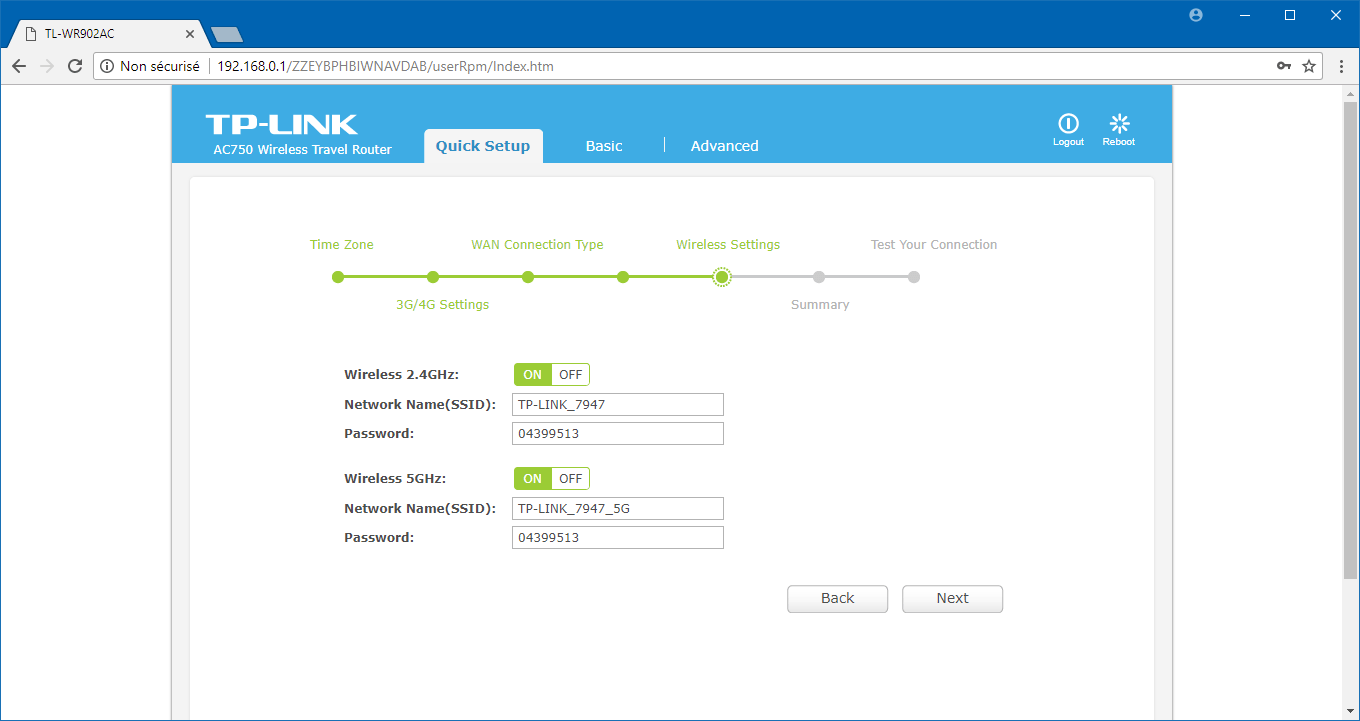This screenshot has height=721, width=1360.
Task: Open saved passwords key icon
Action: pos(1284,66)
